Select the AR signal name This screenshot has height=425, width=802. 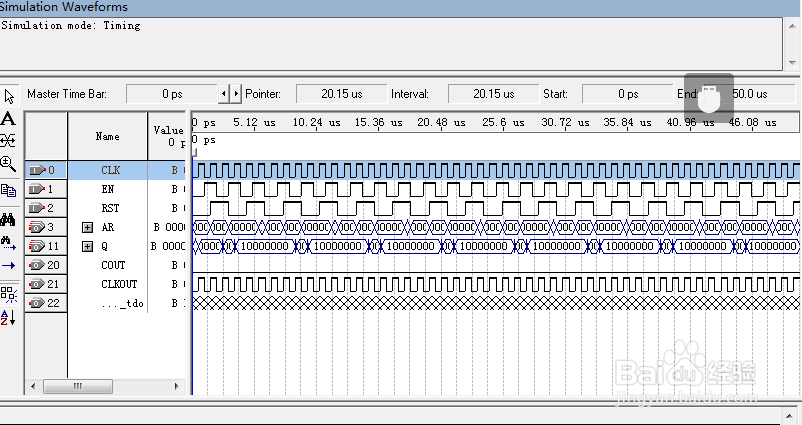107,227
